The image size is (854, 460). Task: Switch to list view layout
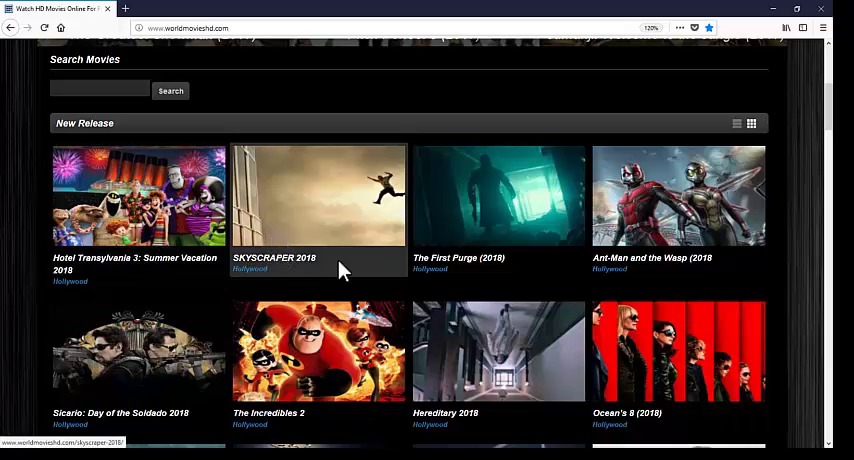tap(737, 124)
